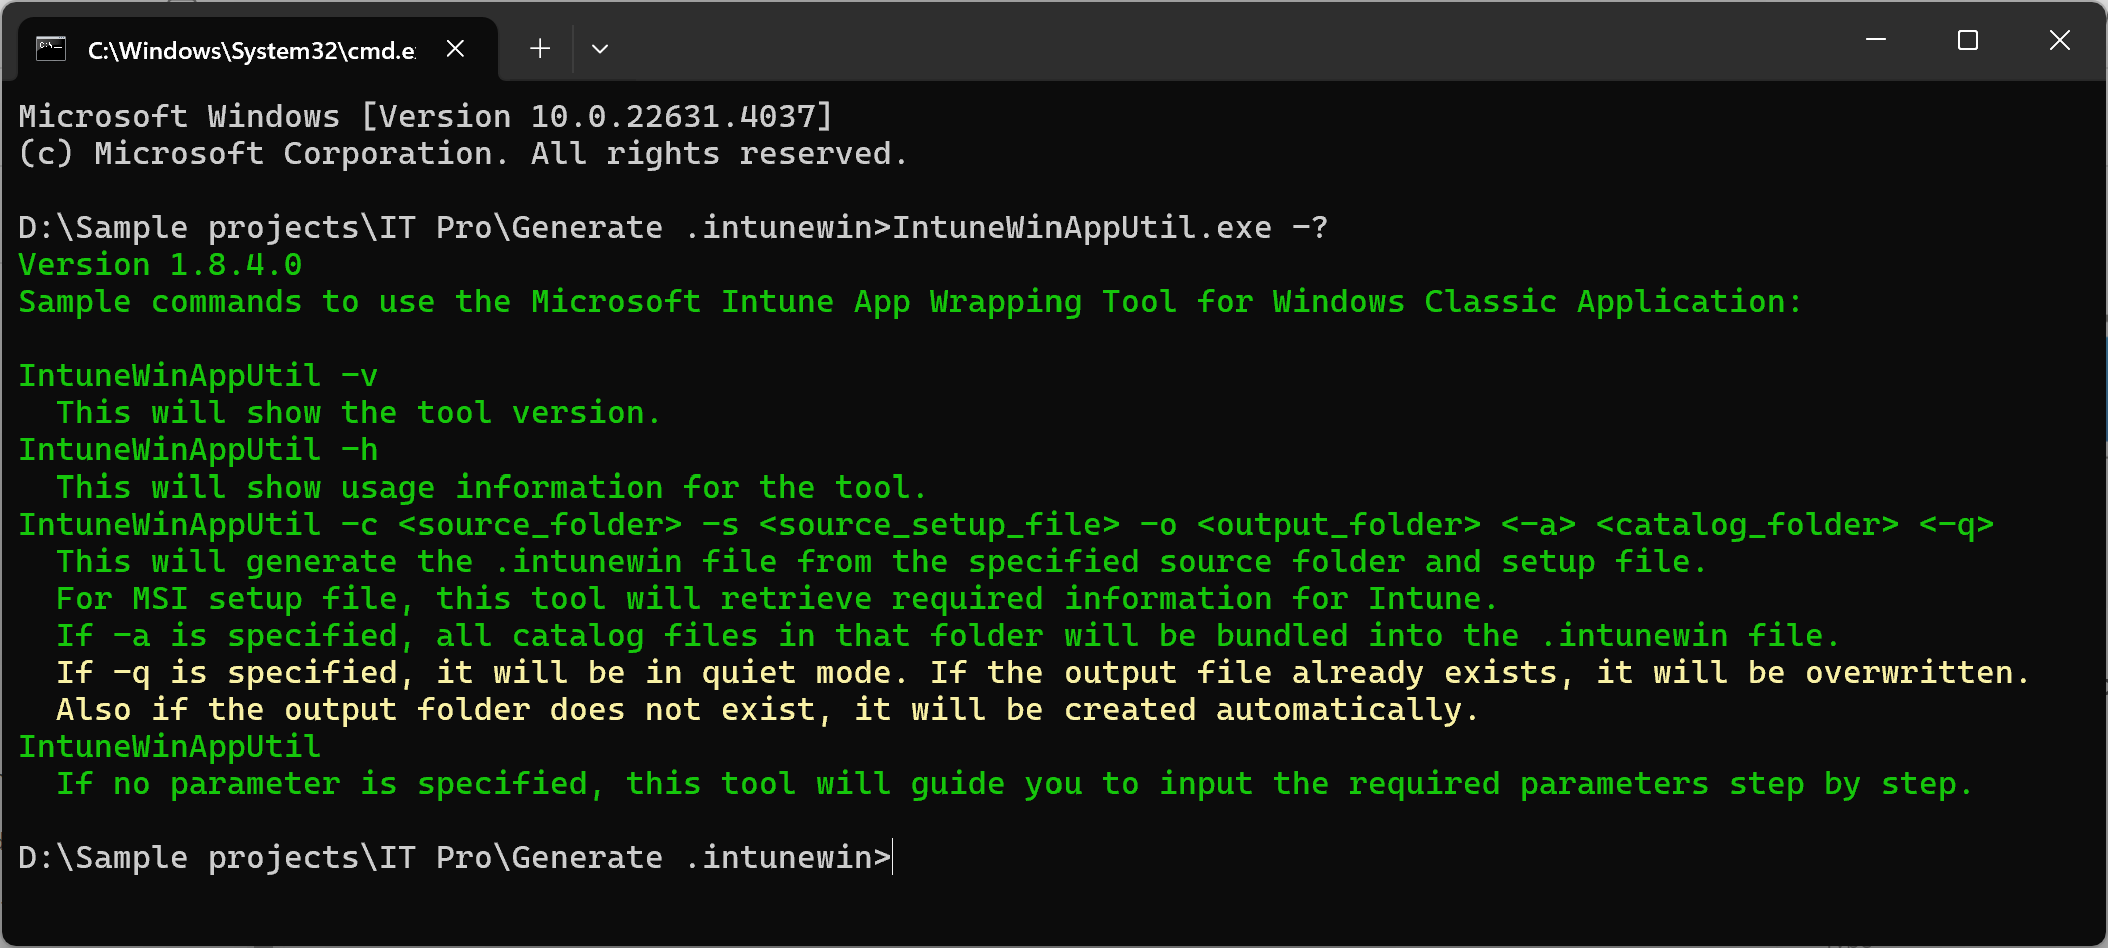The height and width of the screenshot is (948, 2108).
Task: Click 'Also if the output folder' line
Action: point(767,709)
